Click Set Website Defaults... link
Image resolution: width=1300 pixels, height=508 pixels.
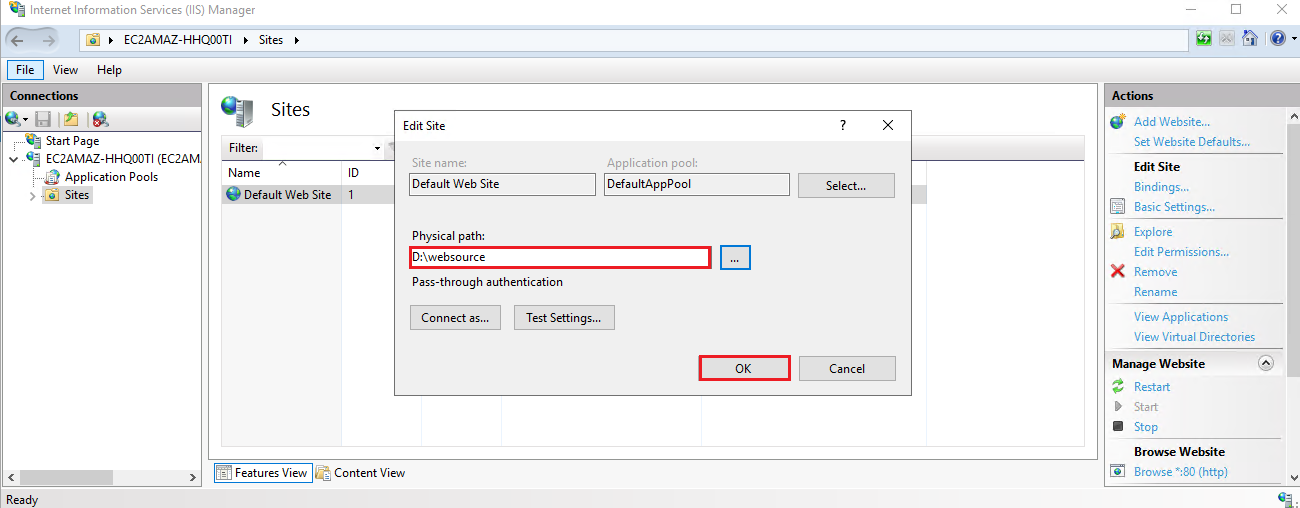click(1192, 142)
